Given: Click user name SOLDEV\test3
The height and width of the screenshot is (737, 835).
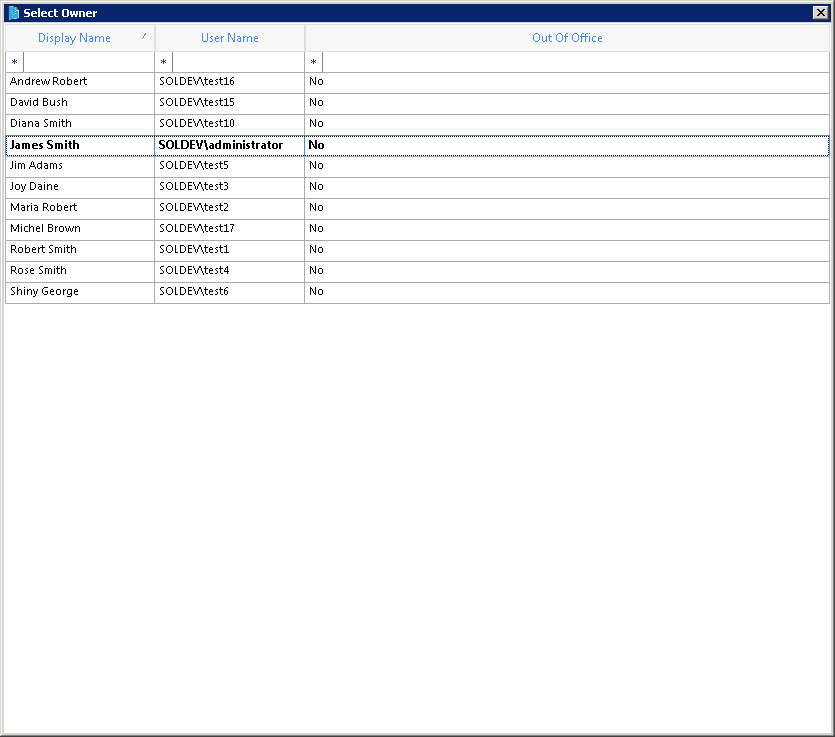Looking at the screenshot, I should (194, 186).
